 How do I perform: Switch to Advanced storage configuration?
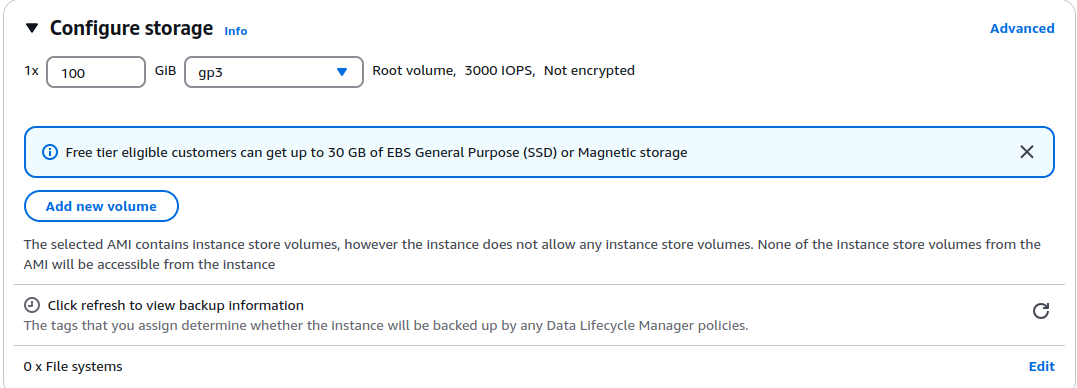click(1022, 28)
